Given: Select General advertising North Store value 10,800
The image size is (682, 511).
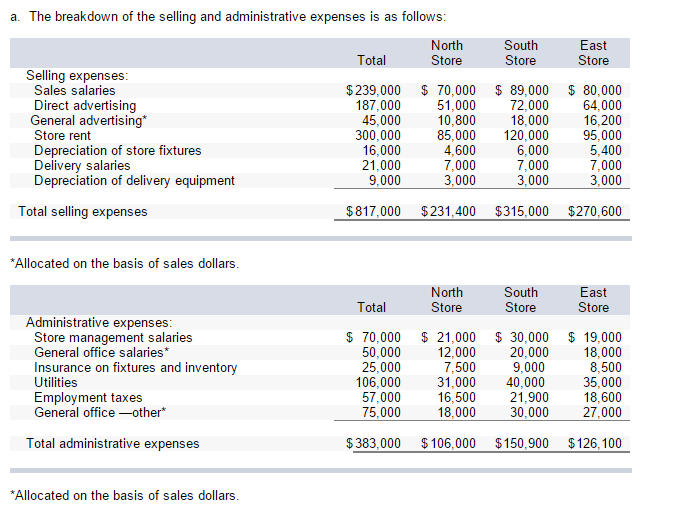Looking at the screenshot, I should [456, 120].
